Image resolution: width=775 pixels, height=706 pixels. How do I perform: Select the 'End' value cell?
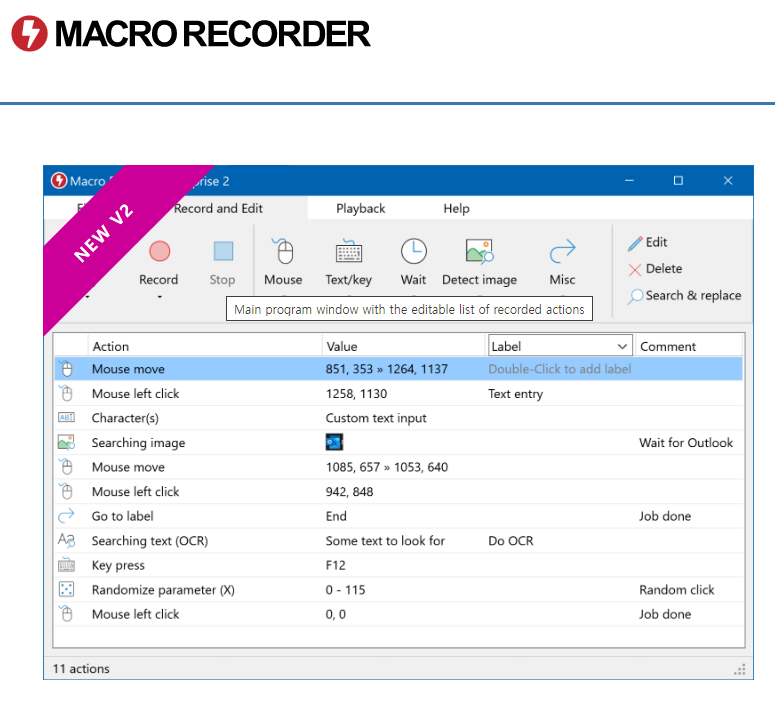(x=336, y=516)
